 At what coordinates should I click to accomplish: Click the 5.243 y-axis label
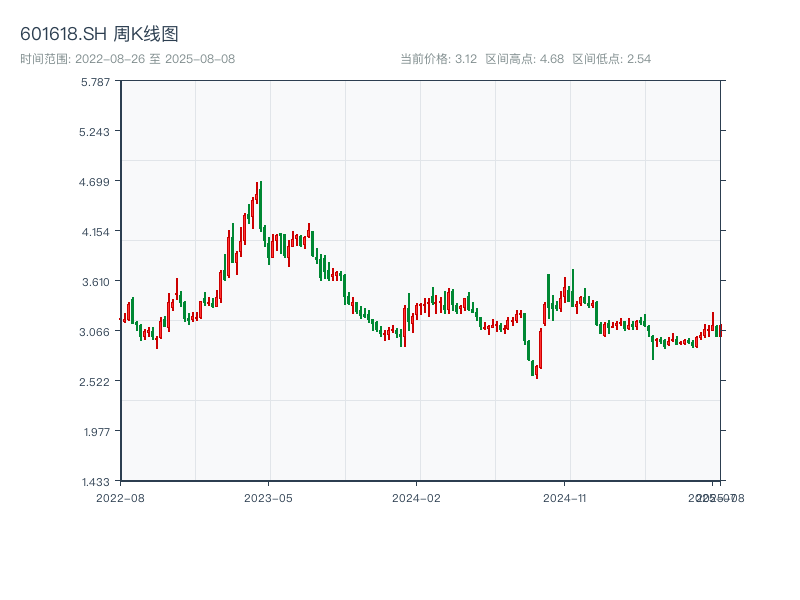coord(96,132)
